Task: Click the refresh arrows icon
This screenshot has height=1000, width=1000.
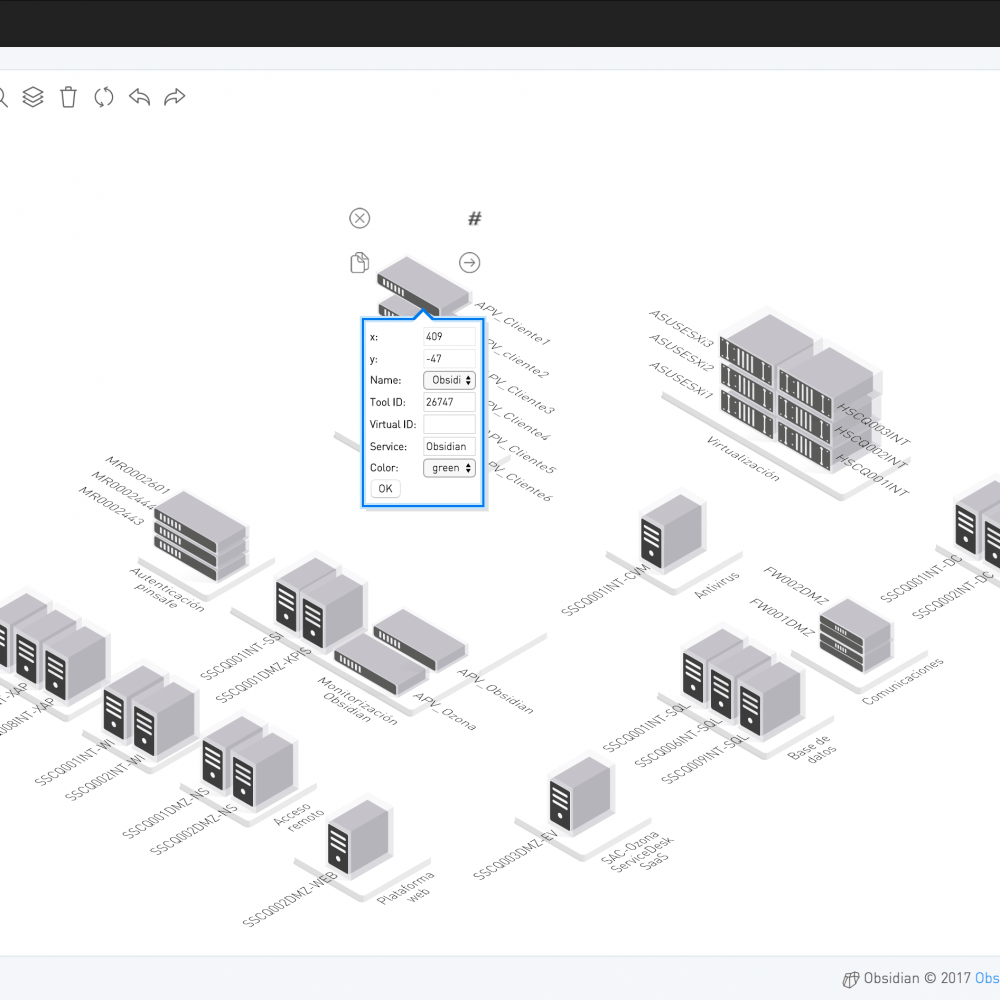Action: 104,97
